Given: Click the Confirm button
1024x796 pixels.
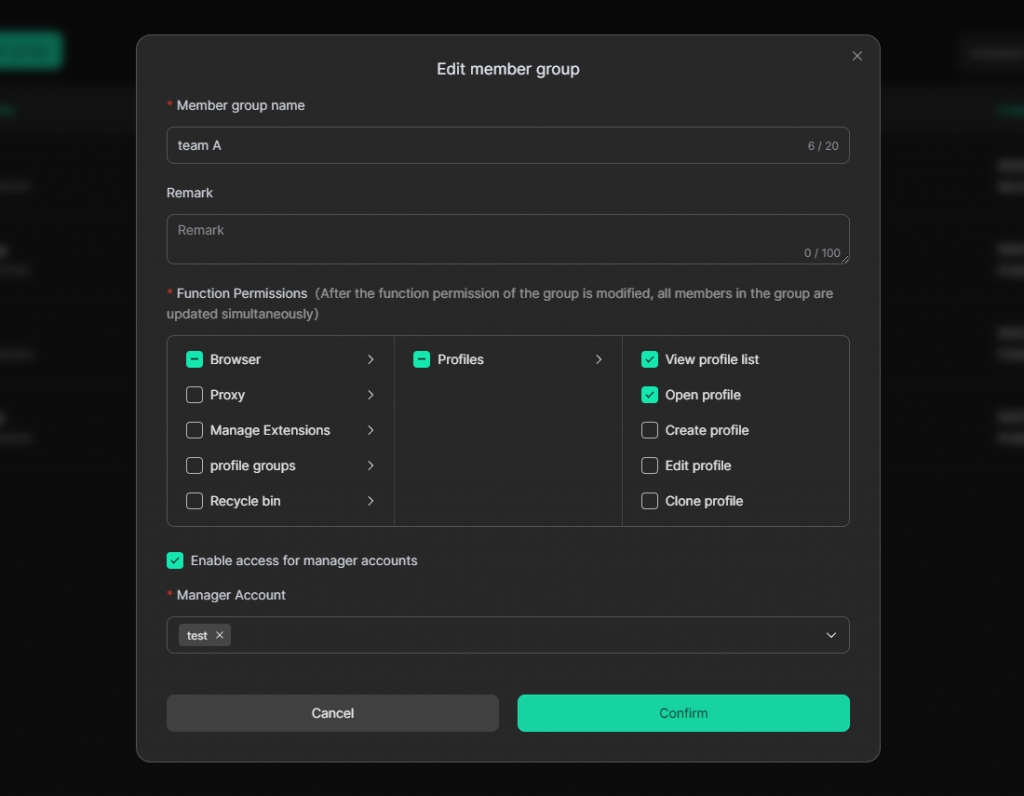Looking at the screenshot, I should coord(683,713).
